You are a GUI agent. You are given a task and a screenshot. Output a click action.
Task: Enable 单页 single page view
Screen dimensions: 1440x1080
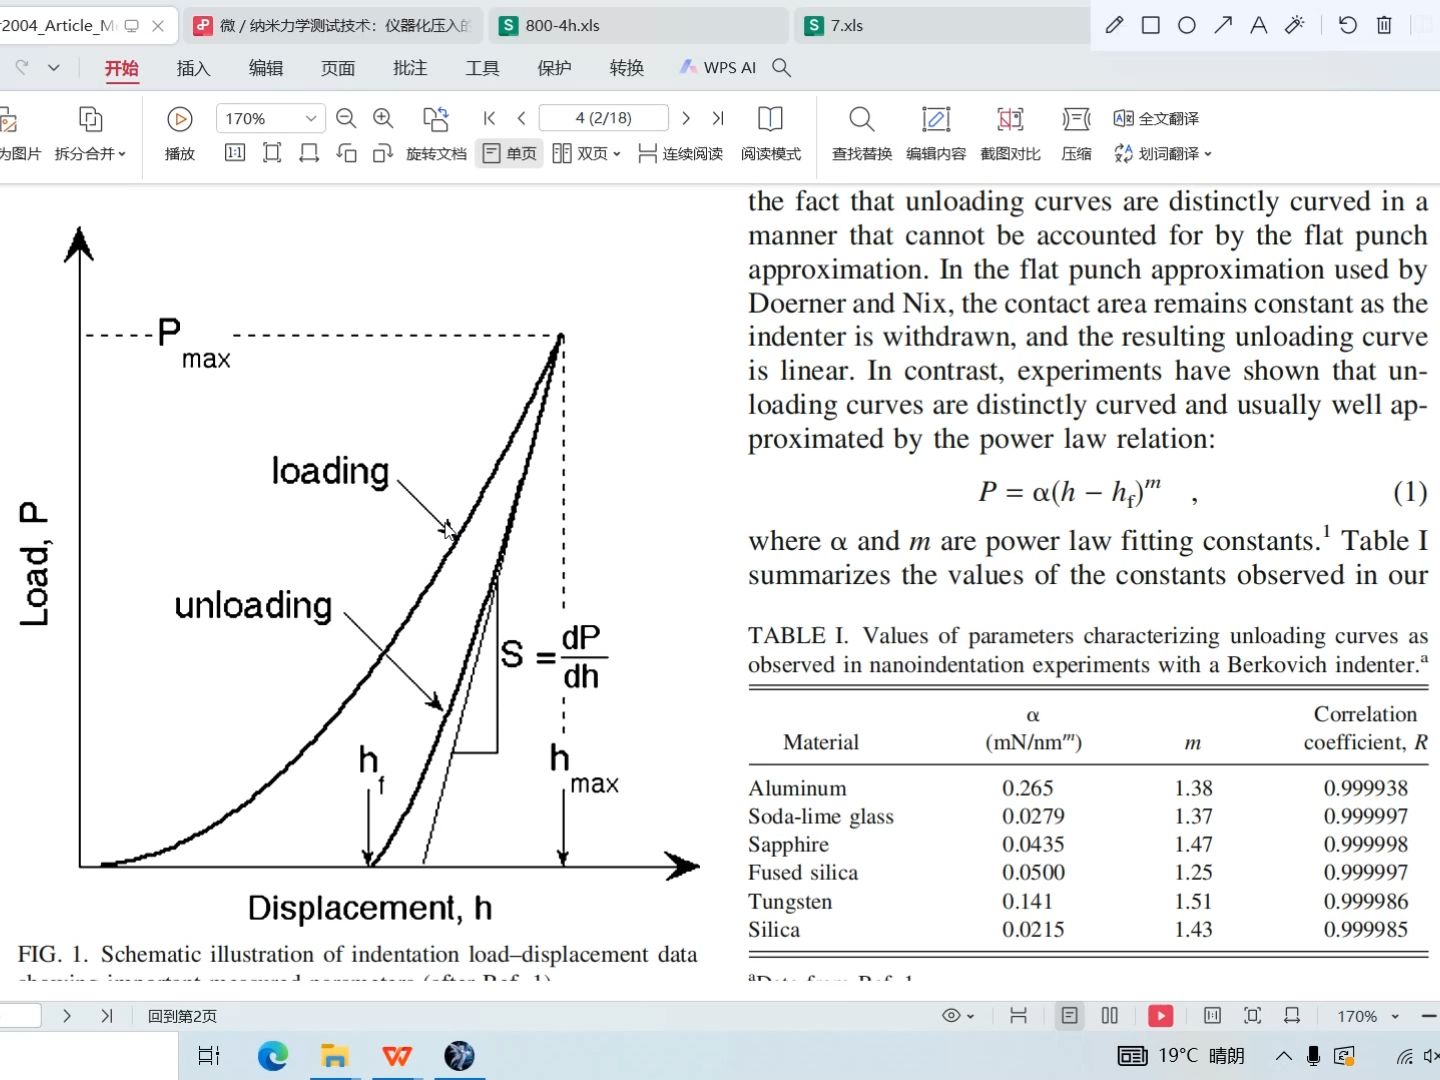pos(510,153)
